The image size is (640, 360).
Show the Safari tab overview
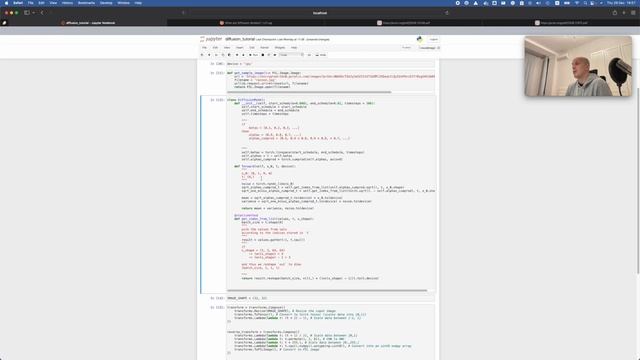click(x=633, y=13)
